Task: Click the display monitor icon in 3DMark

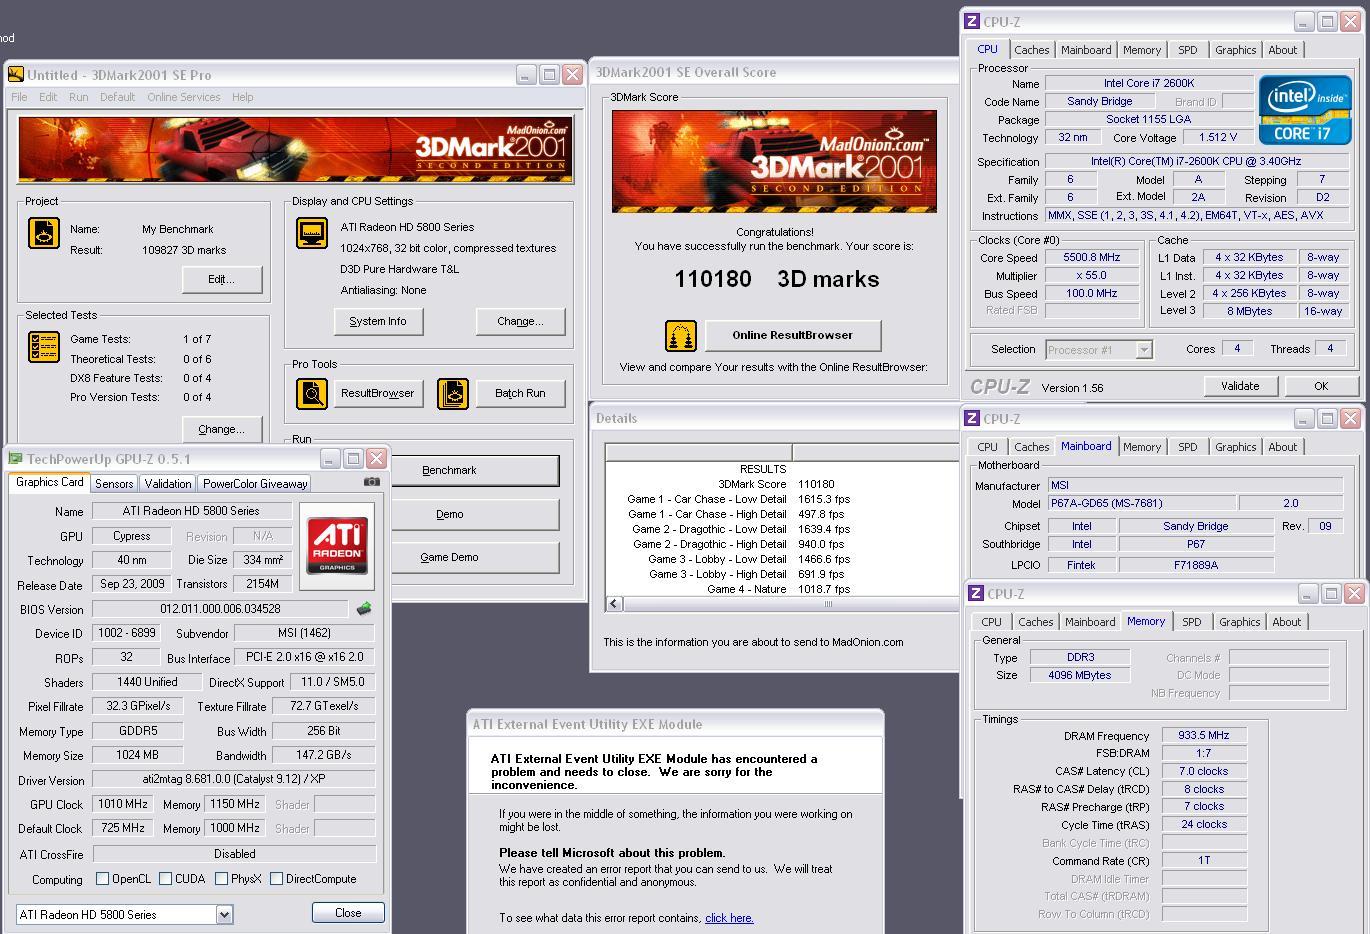Action: pyautogui.click(x=312, y=232)
